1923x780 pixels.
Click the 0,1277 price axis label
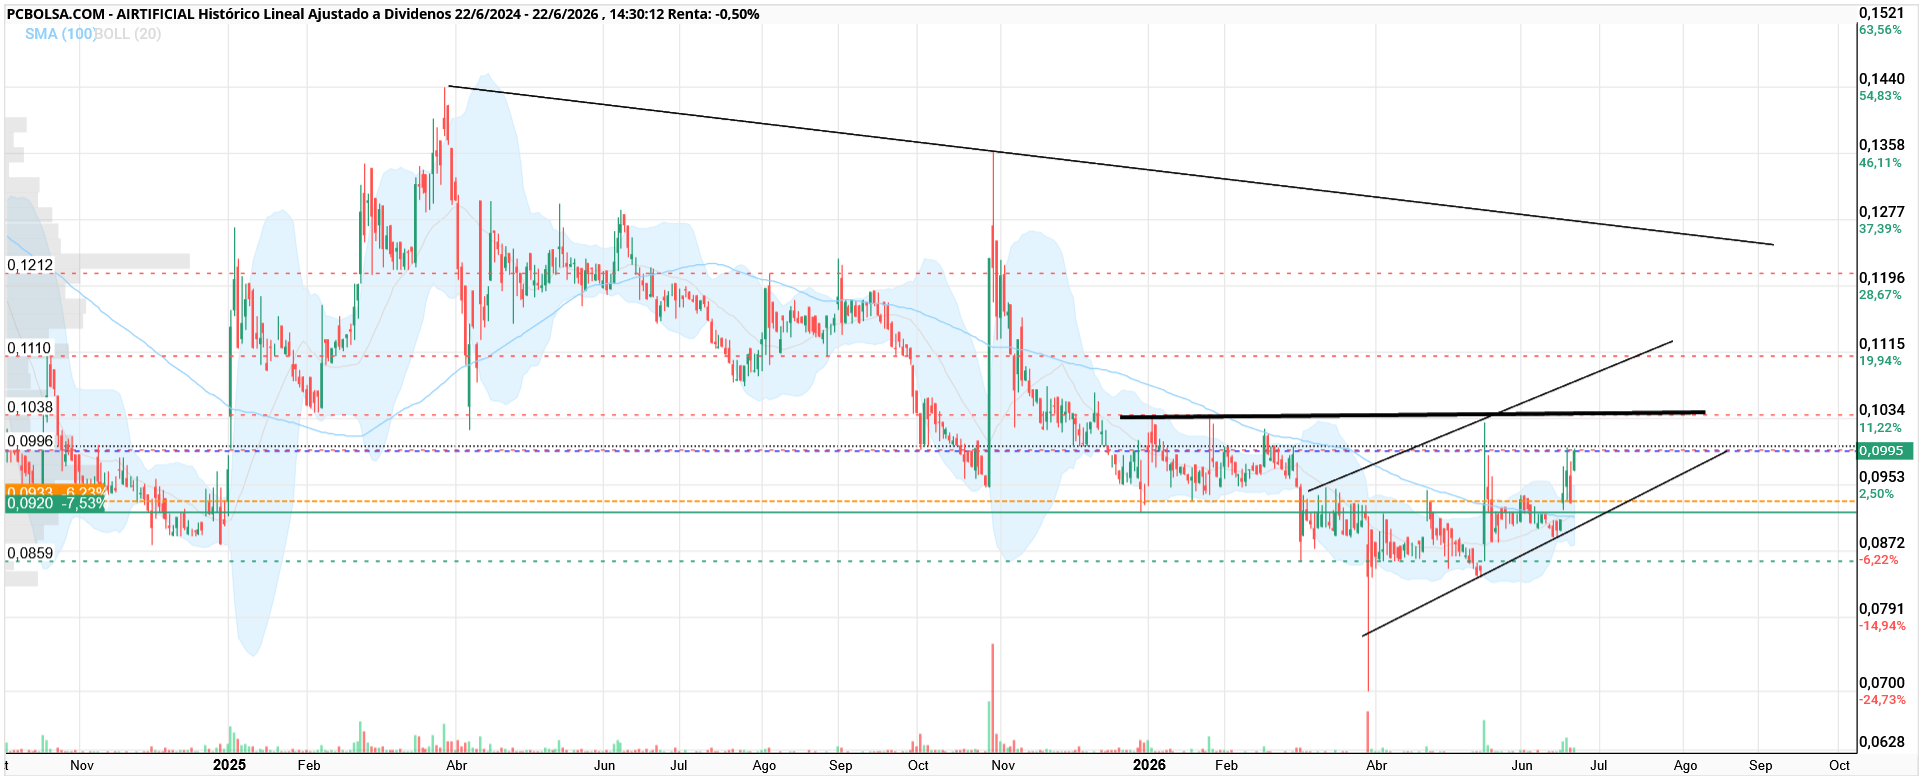(1881, 212)
